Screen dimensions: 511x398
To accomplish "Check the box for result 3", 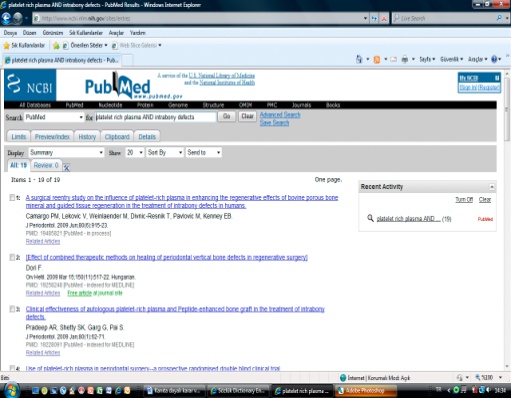I will point(12,309).
